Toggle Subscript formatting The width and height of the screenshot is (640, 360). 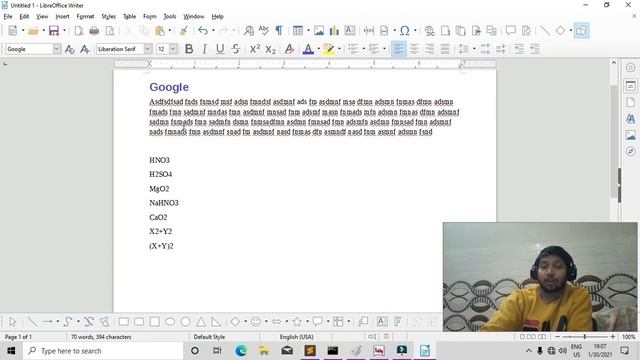pos(271,49)
